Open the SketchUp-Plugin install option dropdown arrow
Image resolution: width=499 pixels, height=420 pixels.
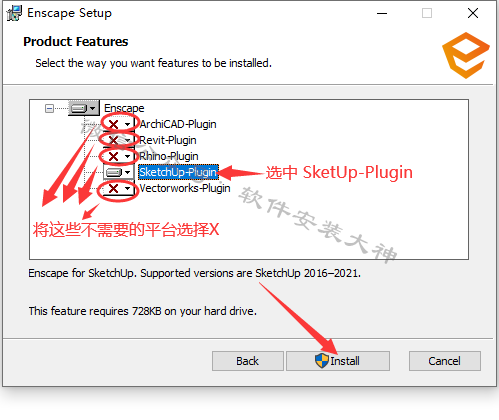127,173
